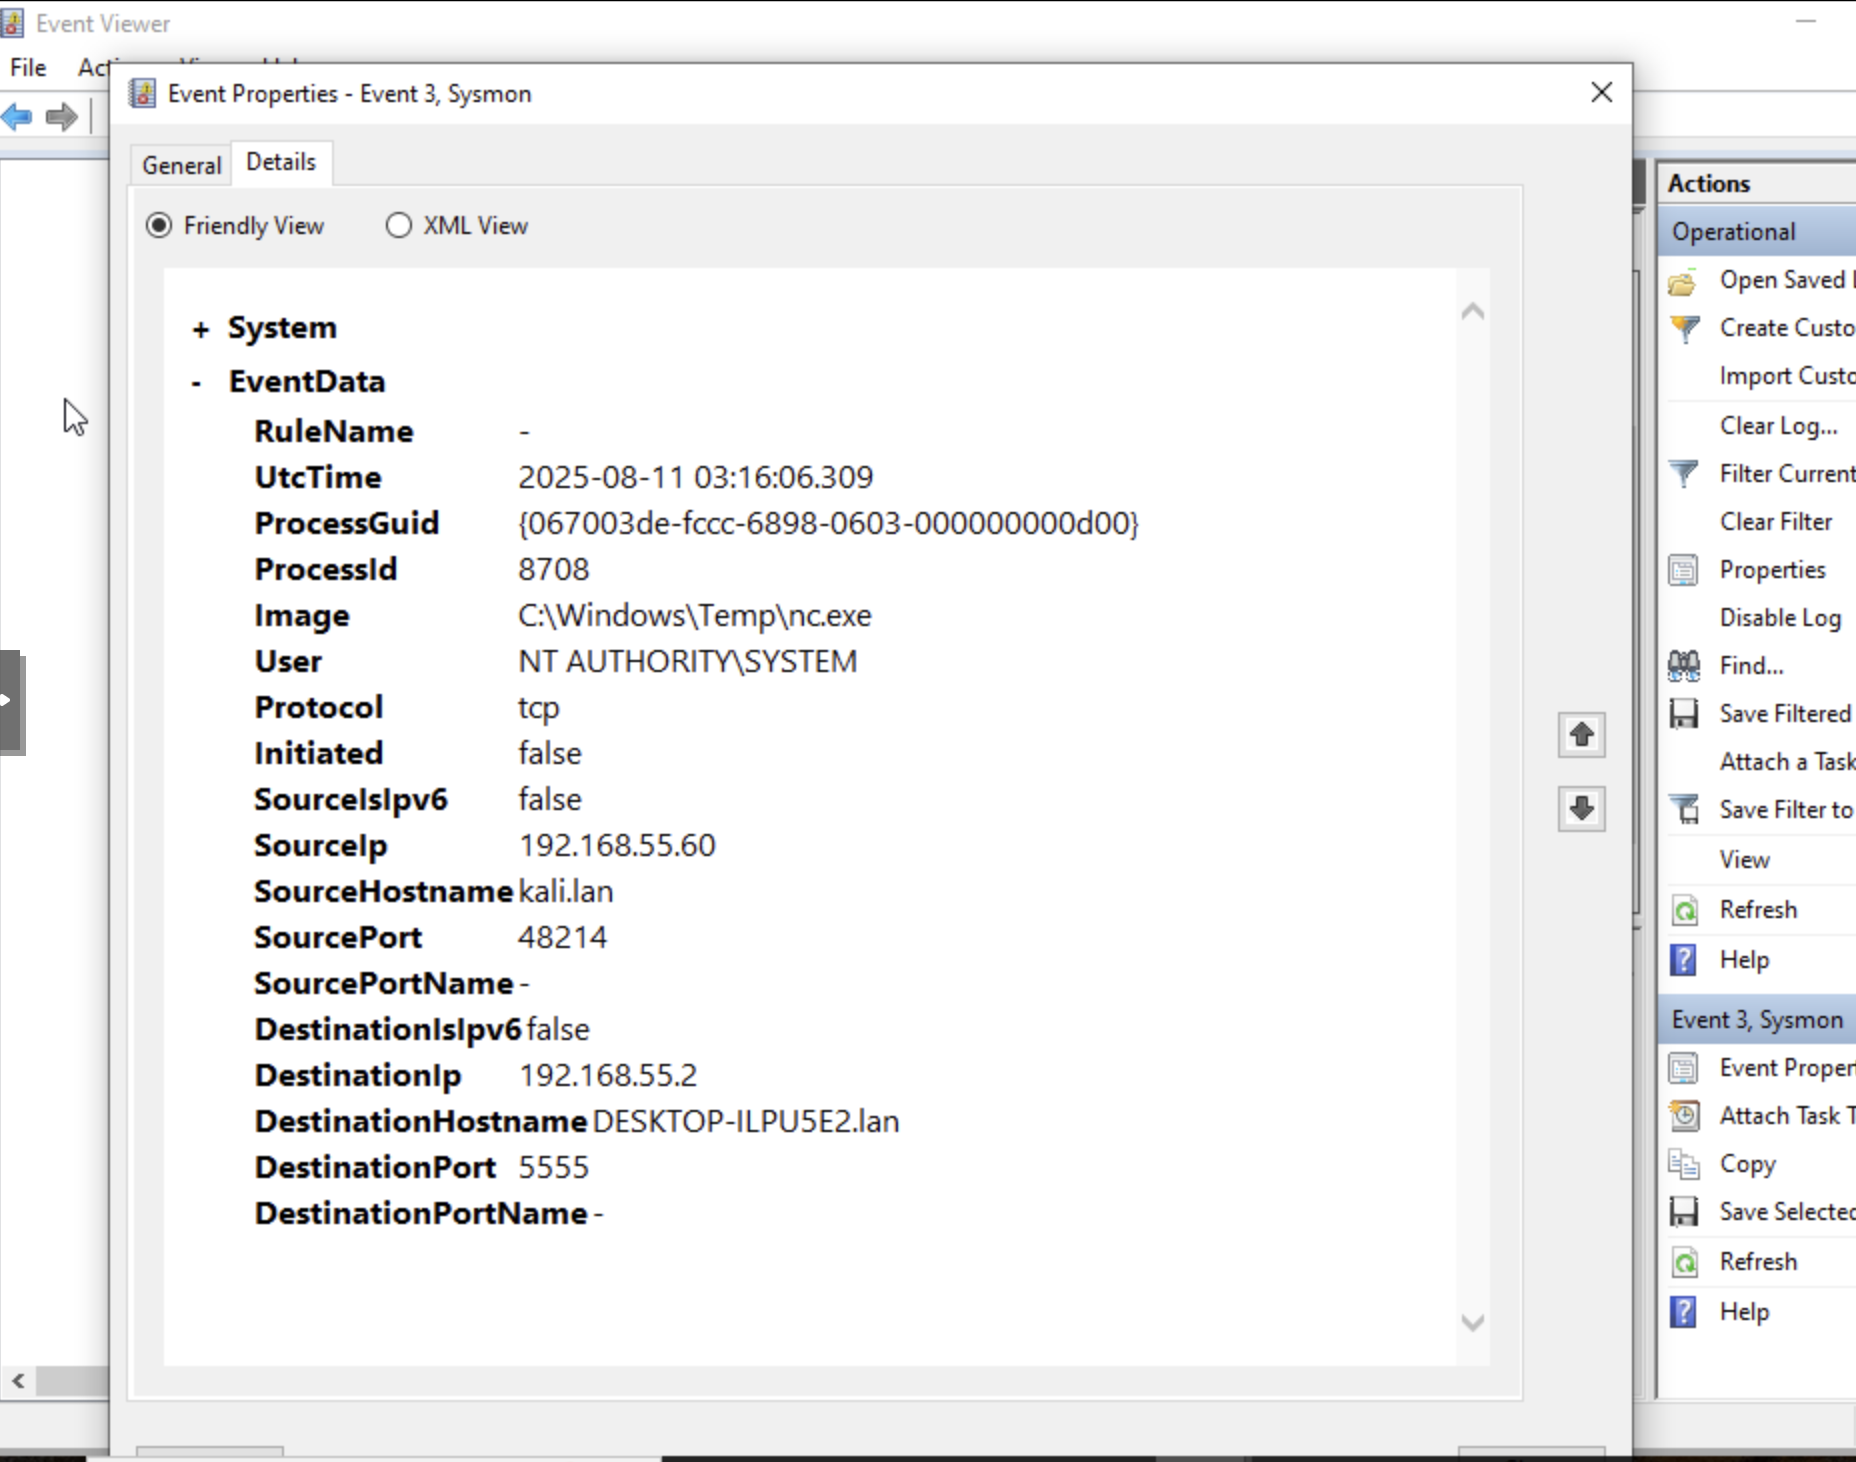Open the File menu in Event Viewer
The height and width of the screenshot is (1462, 1856).
pos(28,67)
